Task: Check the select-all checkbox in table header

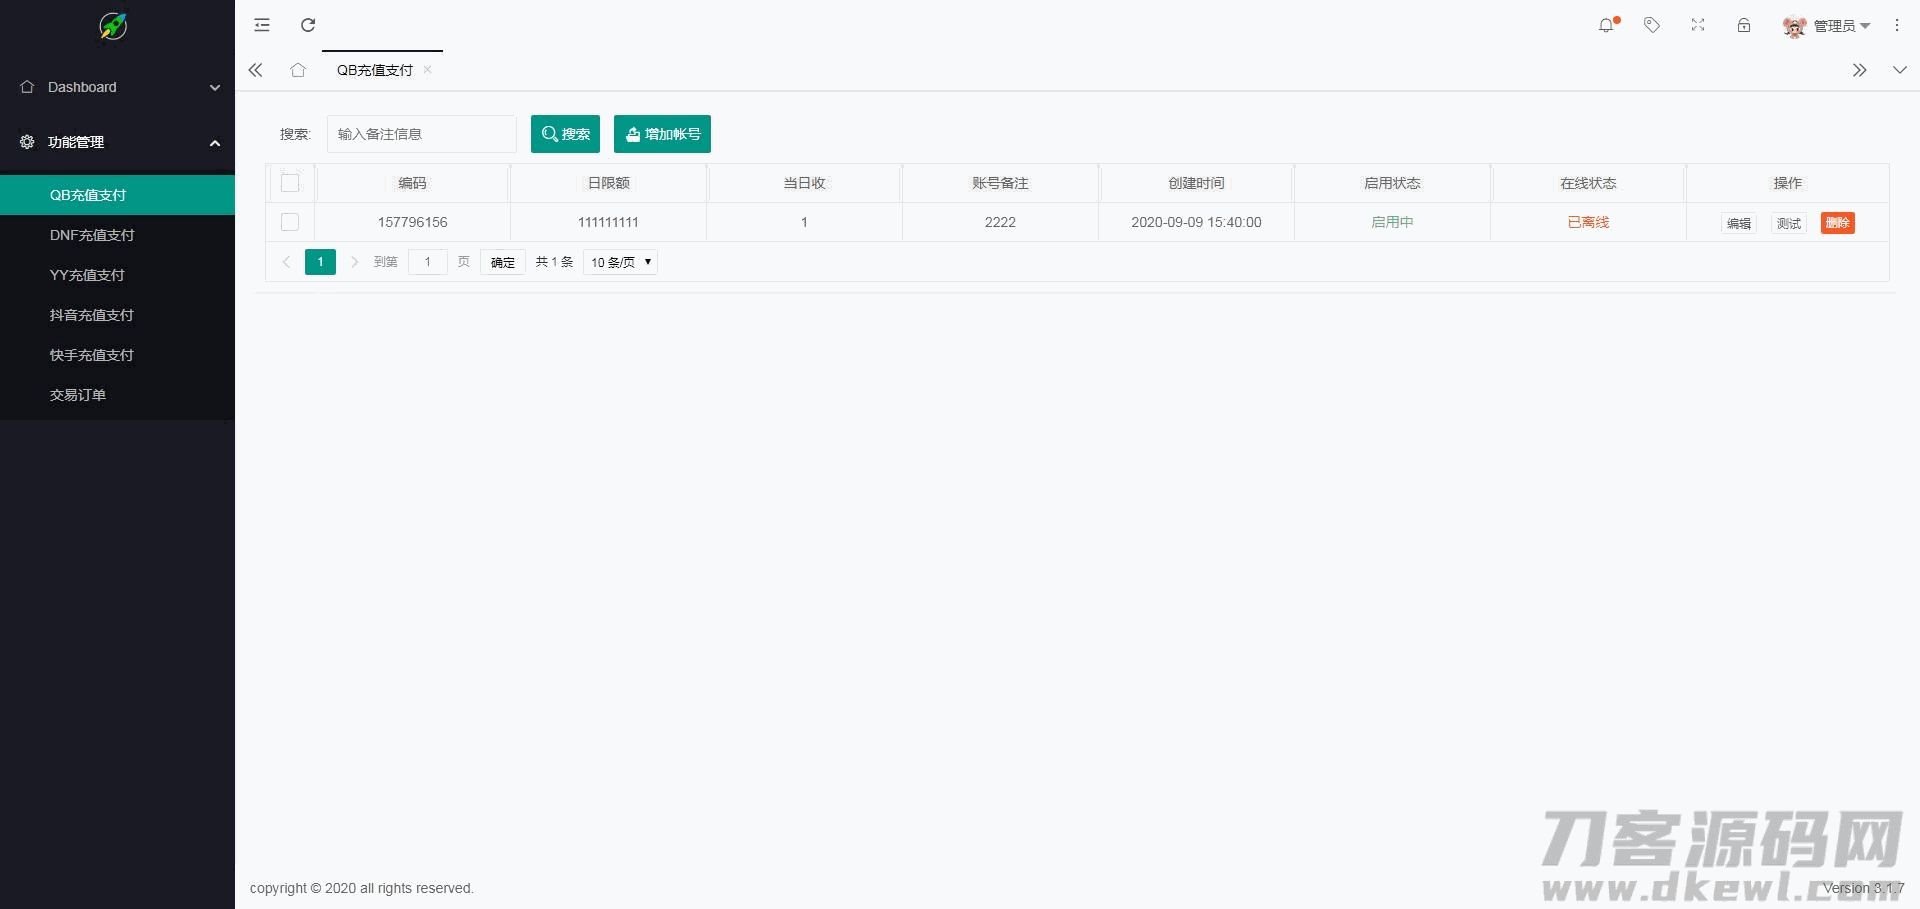Action: 290,183
